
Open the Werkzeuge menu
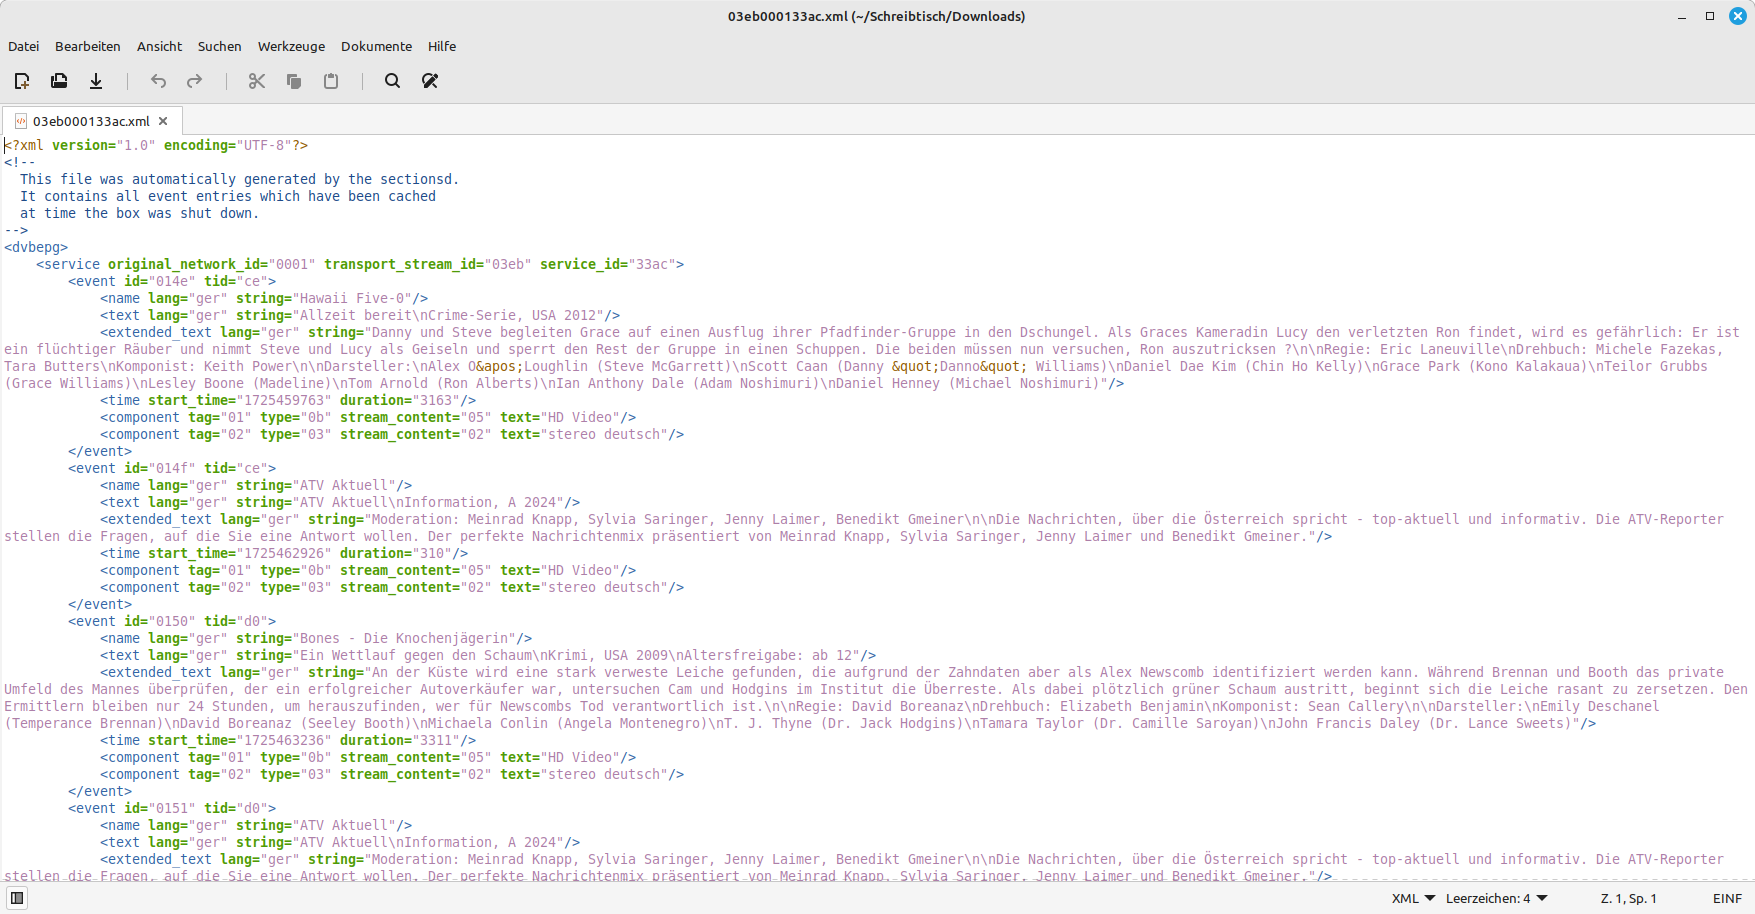291,46
